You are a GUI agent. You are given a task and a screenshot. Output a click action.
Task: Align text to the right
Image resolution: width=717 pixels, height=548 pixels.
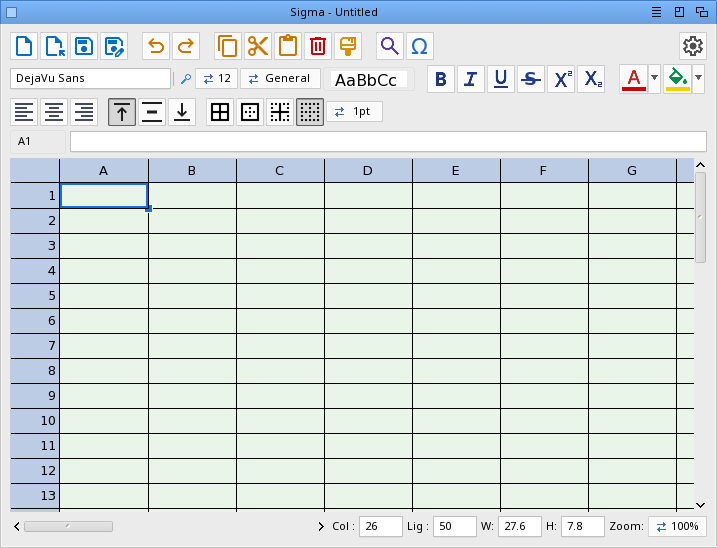coord(84,112)
